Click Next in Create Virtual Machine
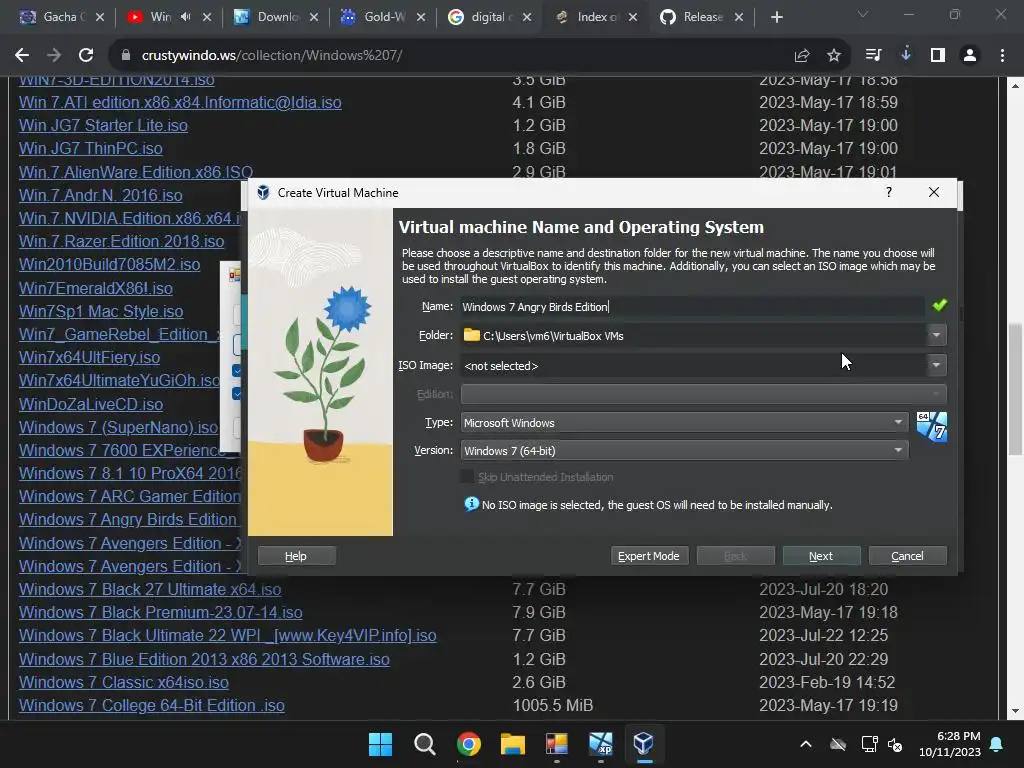 pos(821,556)
